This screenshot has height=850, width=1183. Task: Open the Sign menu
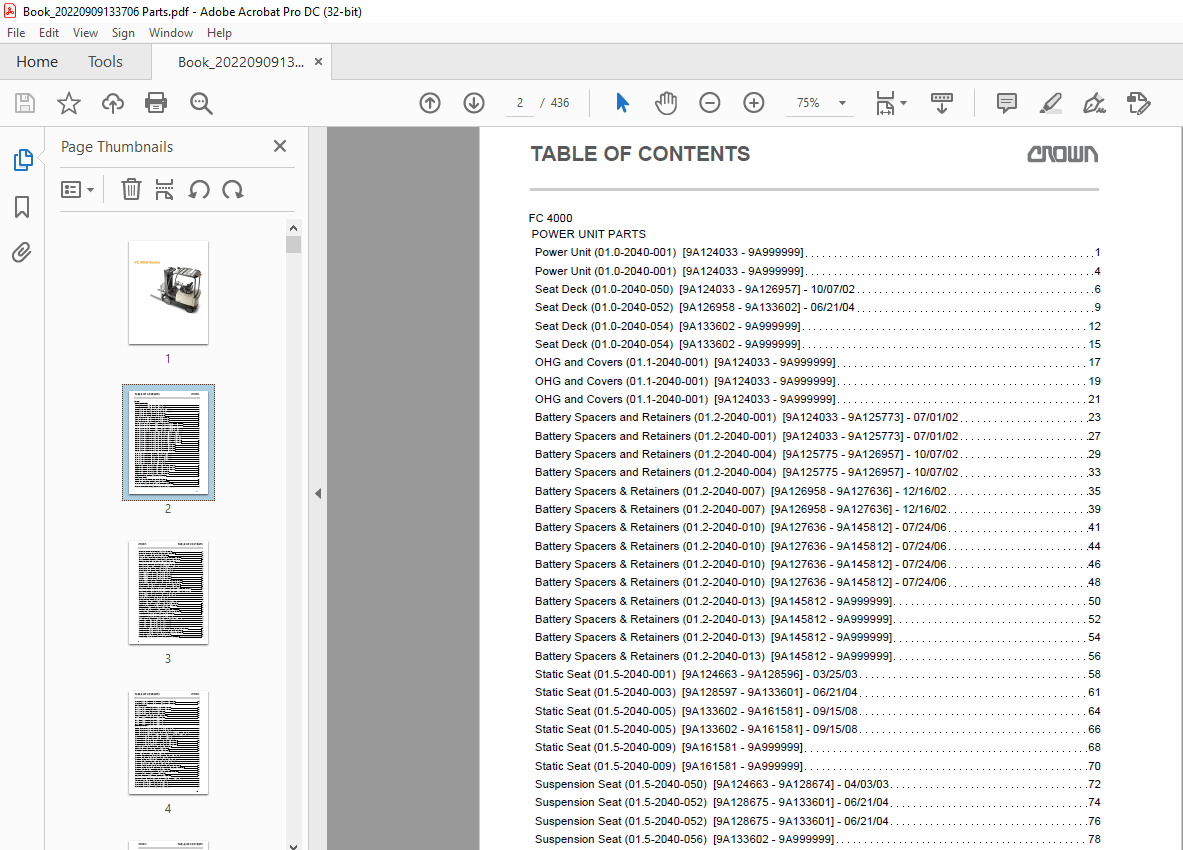pos(123,33)
